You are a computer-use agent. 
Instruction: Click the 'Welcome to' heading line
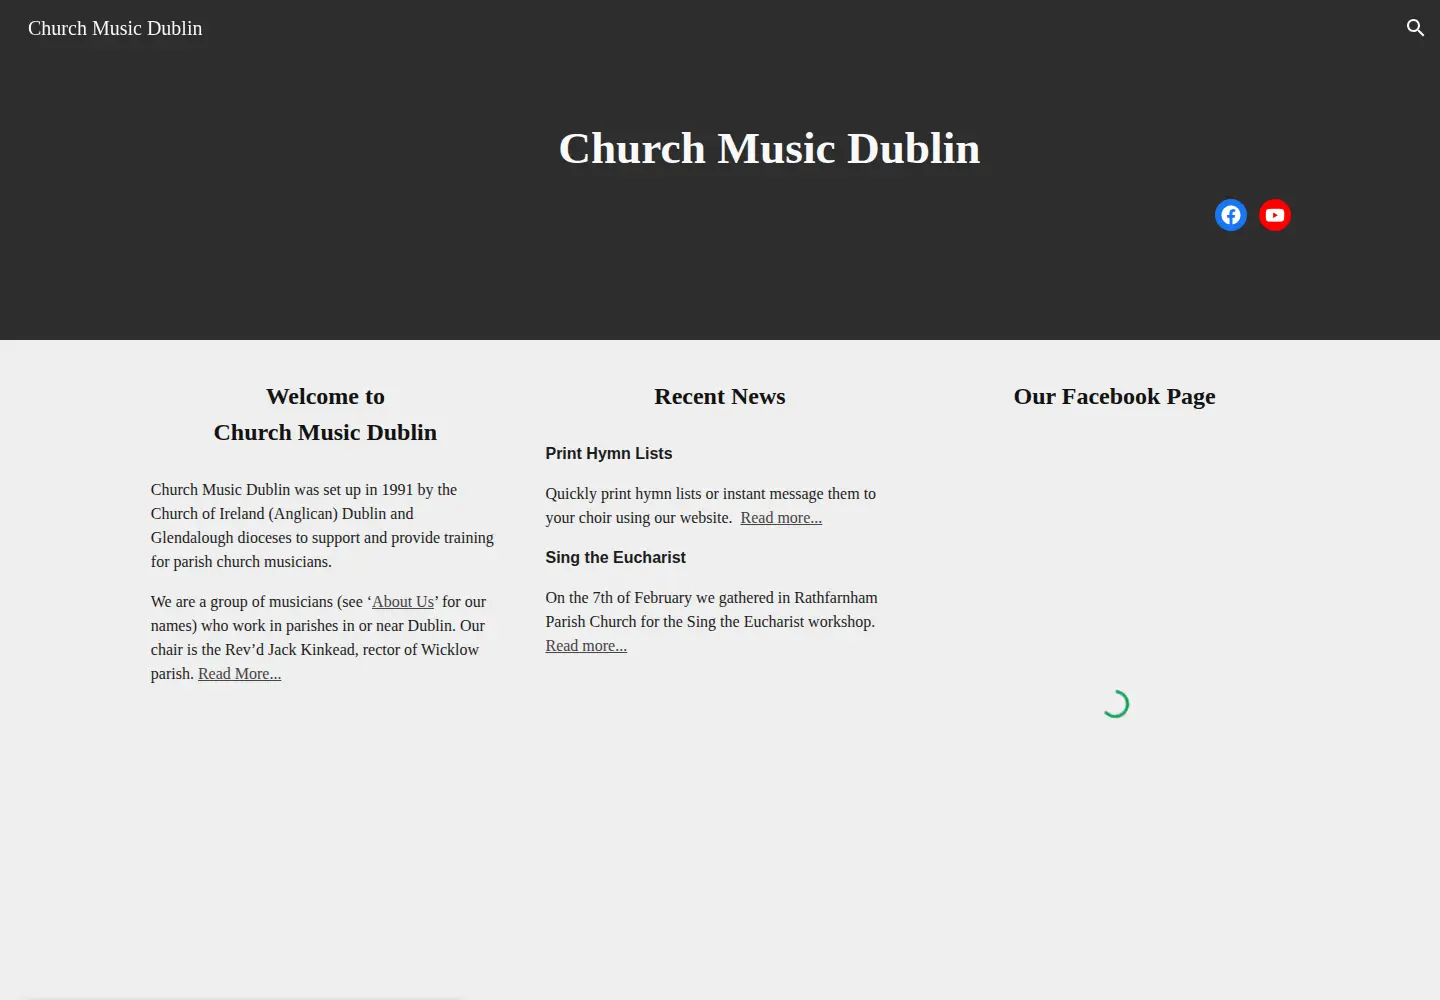325,396
